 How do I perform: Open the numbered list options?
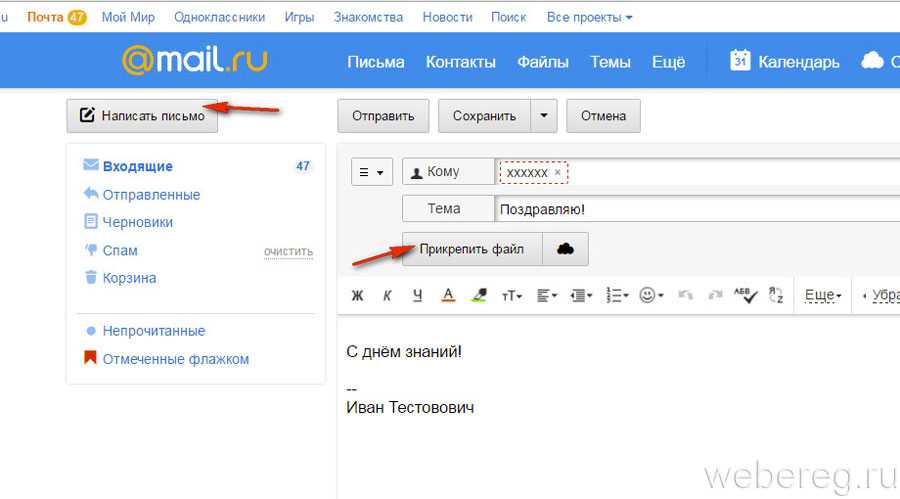click(617, 295)
